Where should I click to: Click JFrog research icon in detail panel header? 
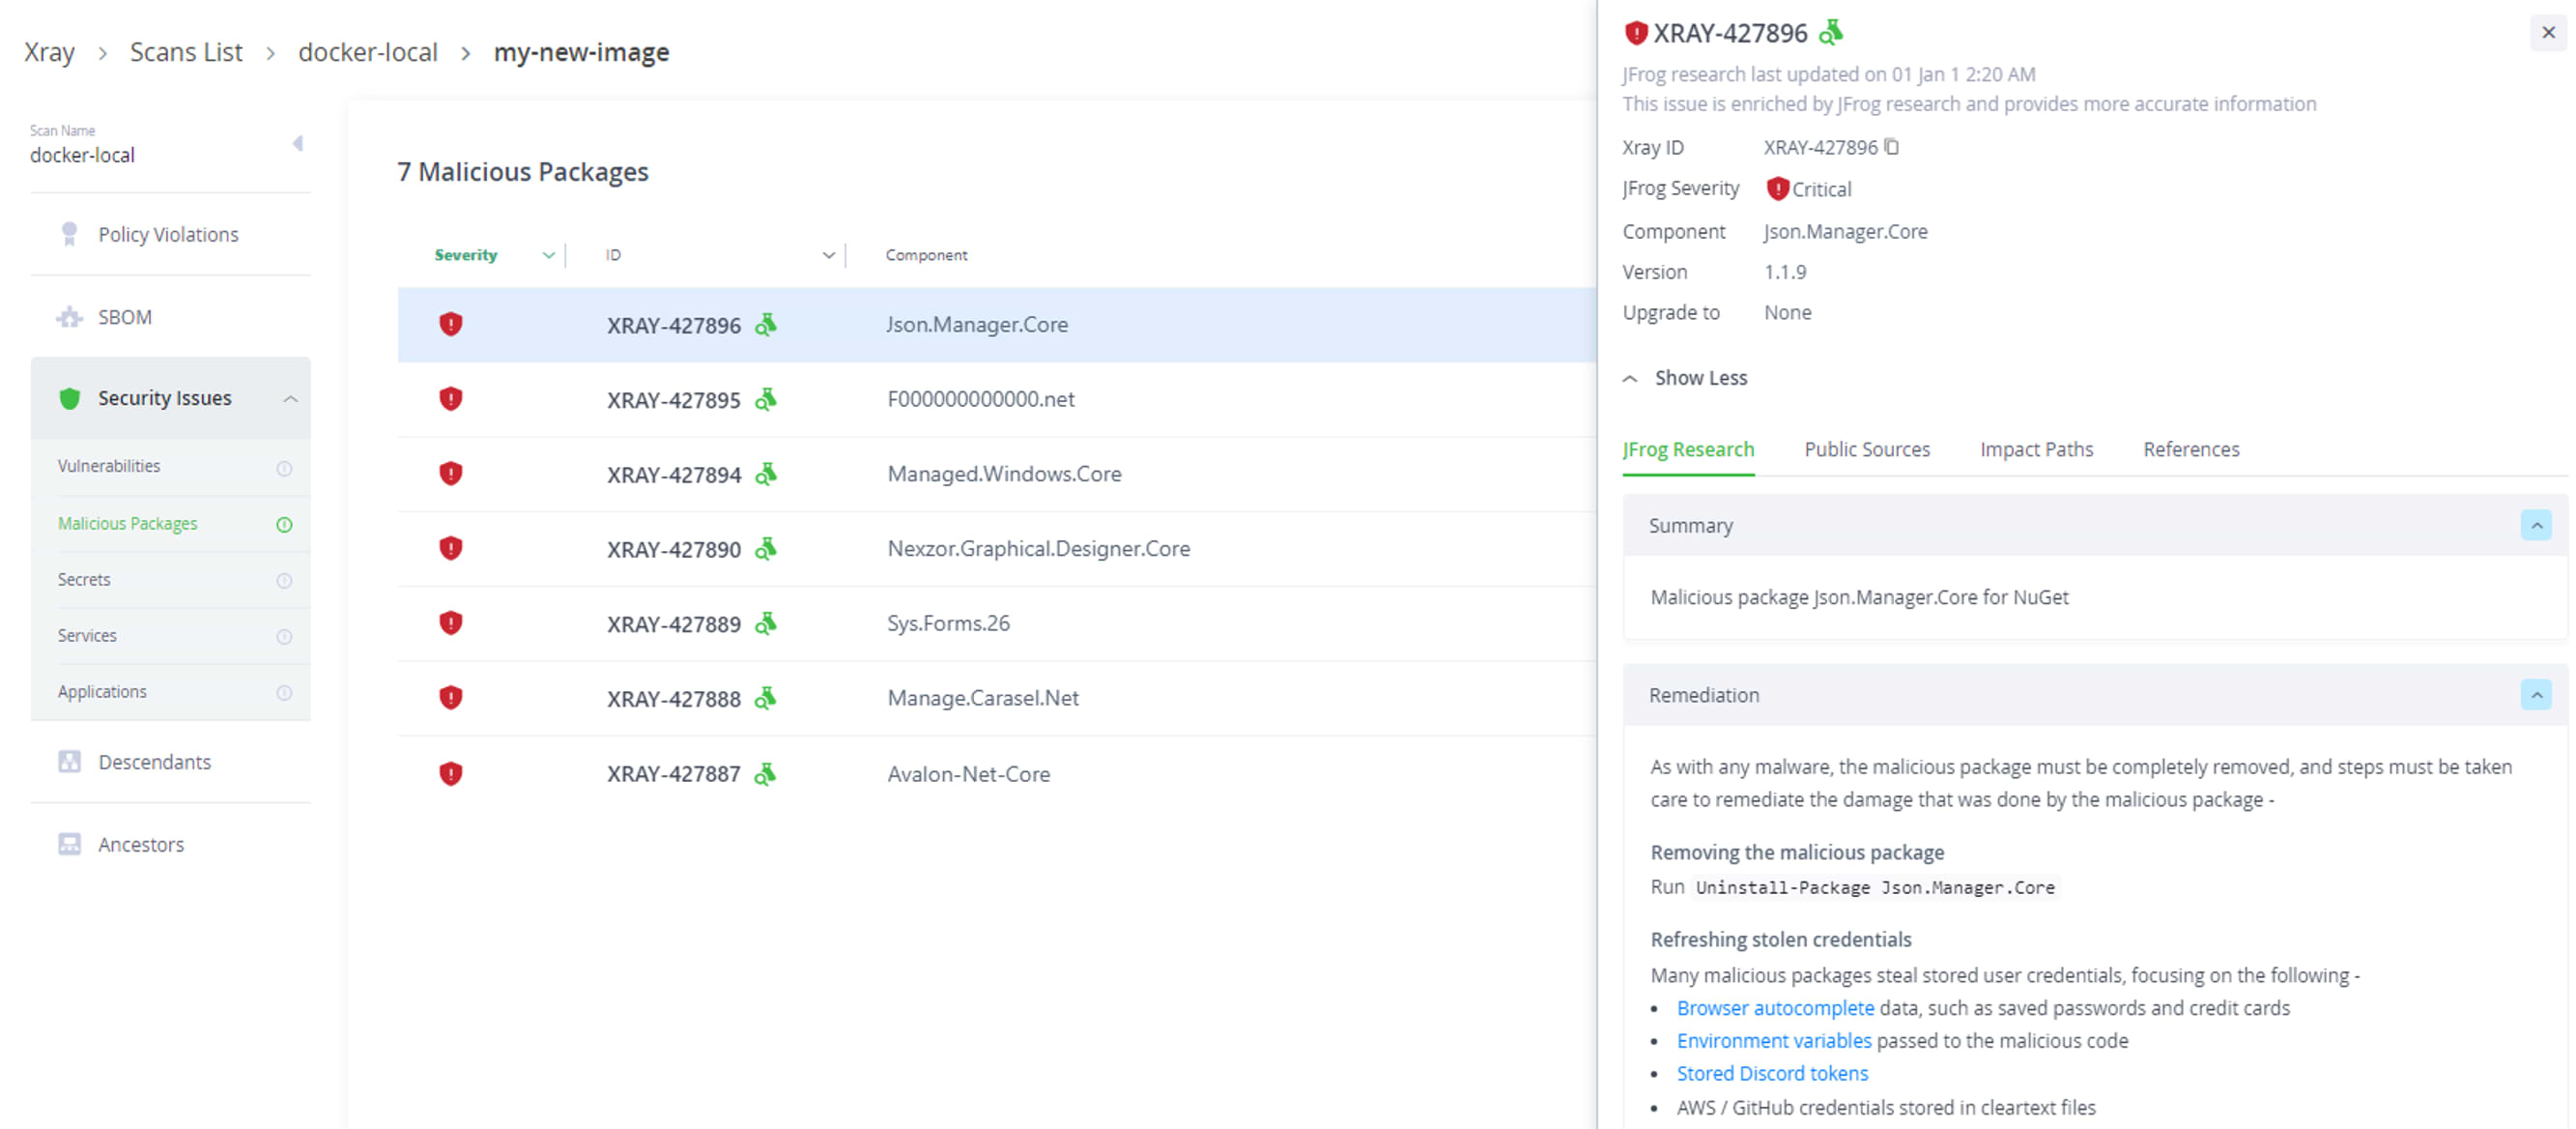1831,32
